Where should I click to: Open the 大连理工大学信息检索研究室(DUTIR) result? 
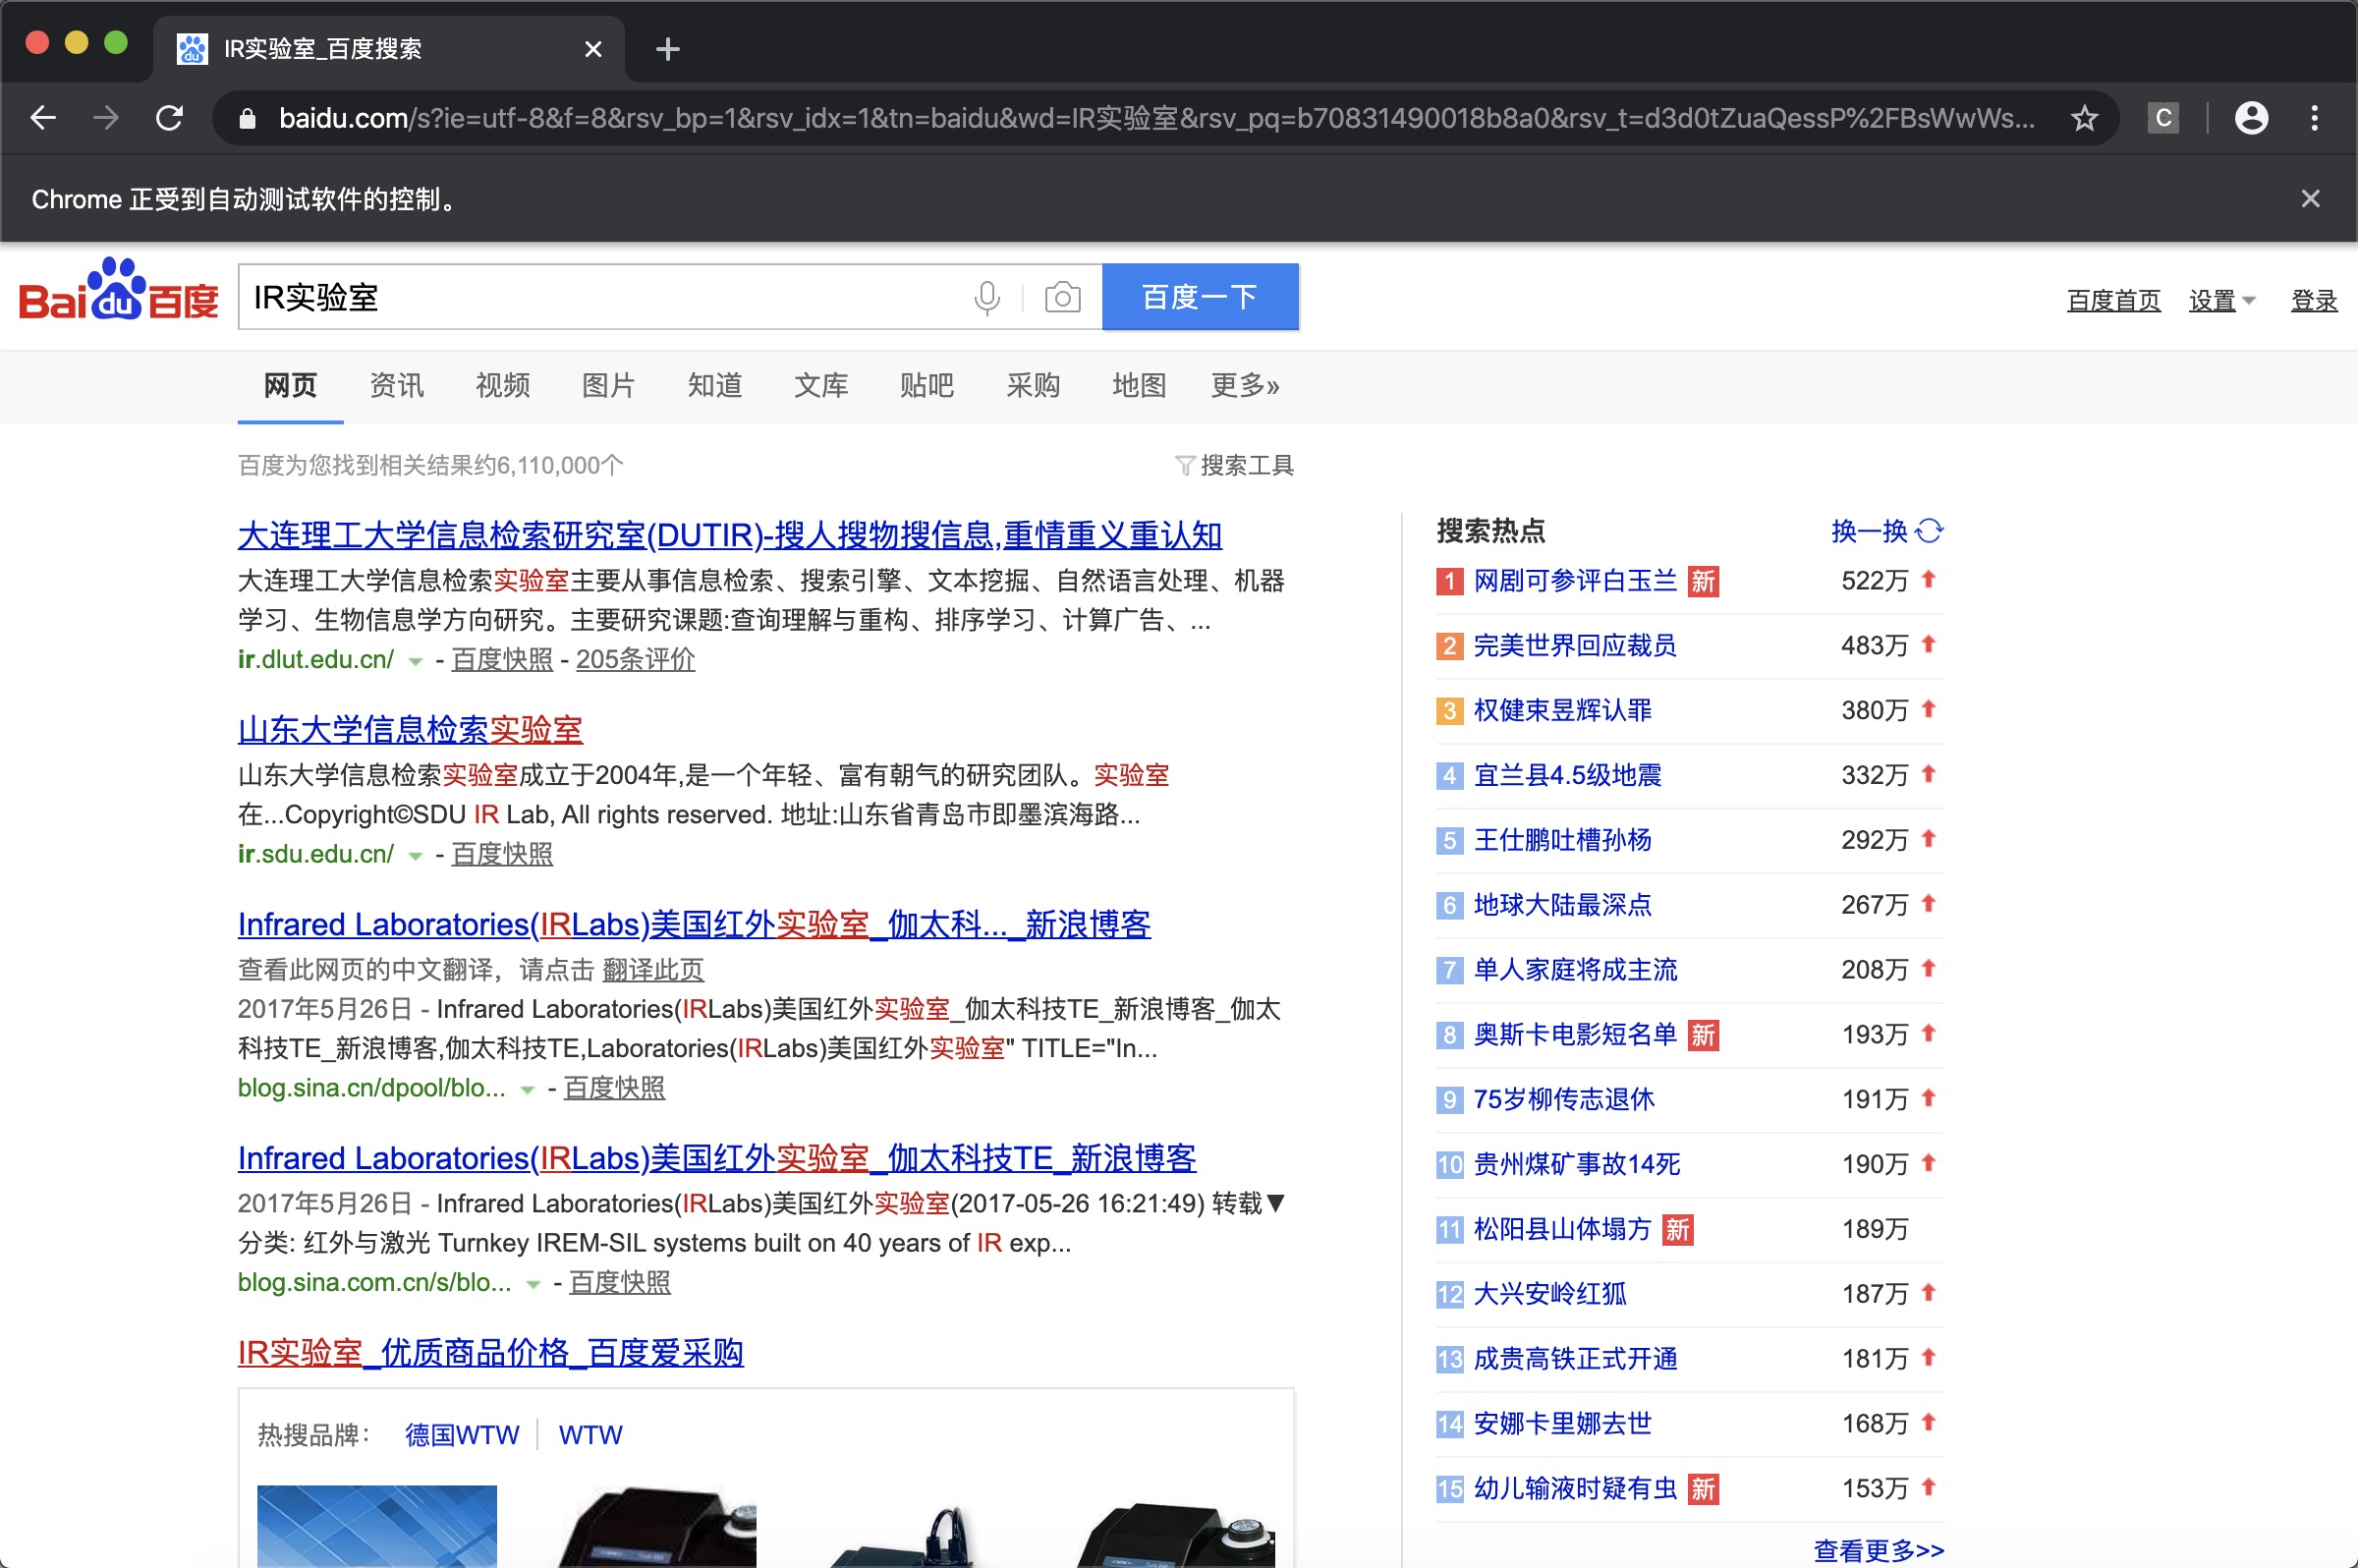click(x=730, y=536)
